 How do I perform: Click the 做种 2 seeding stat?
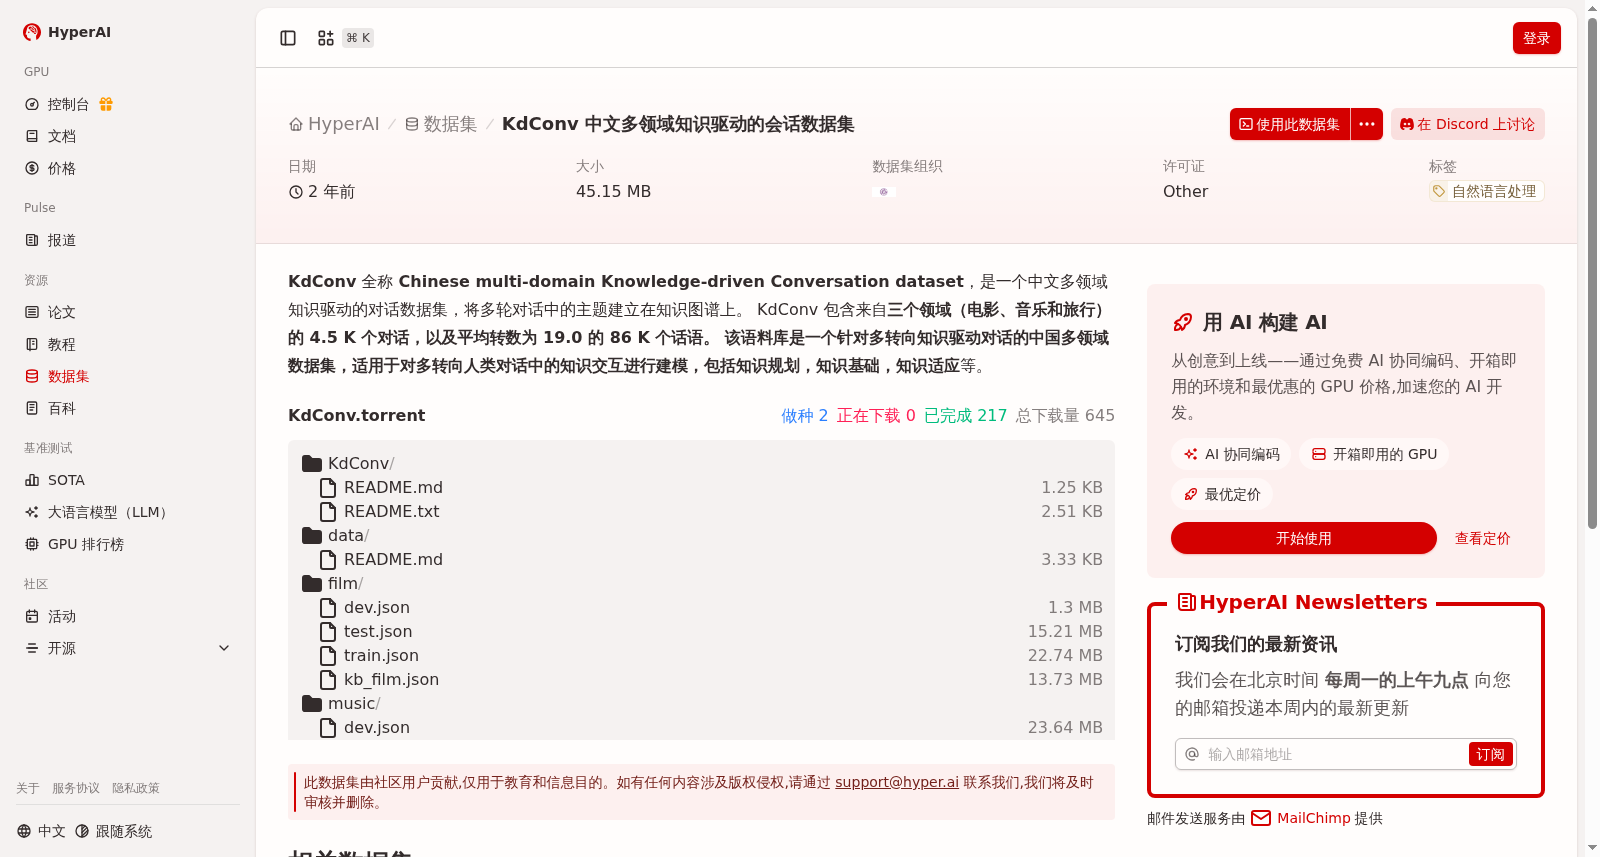tap(804, 415)
